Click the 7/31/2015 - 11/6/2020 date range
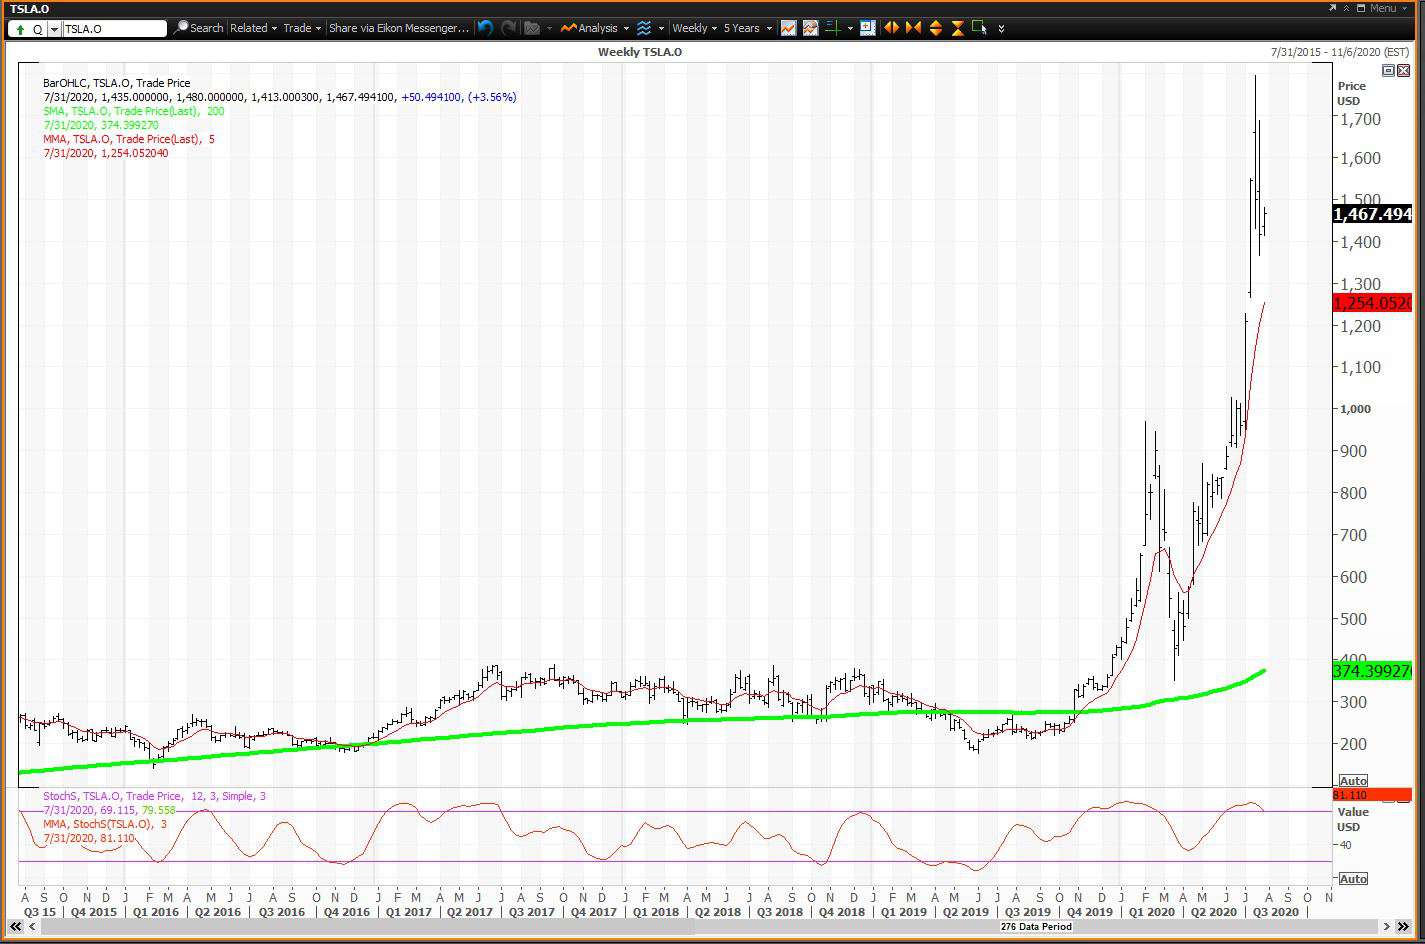The height and width of the screenshot is (944, 1425). click(1340, 52)
